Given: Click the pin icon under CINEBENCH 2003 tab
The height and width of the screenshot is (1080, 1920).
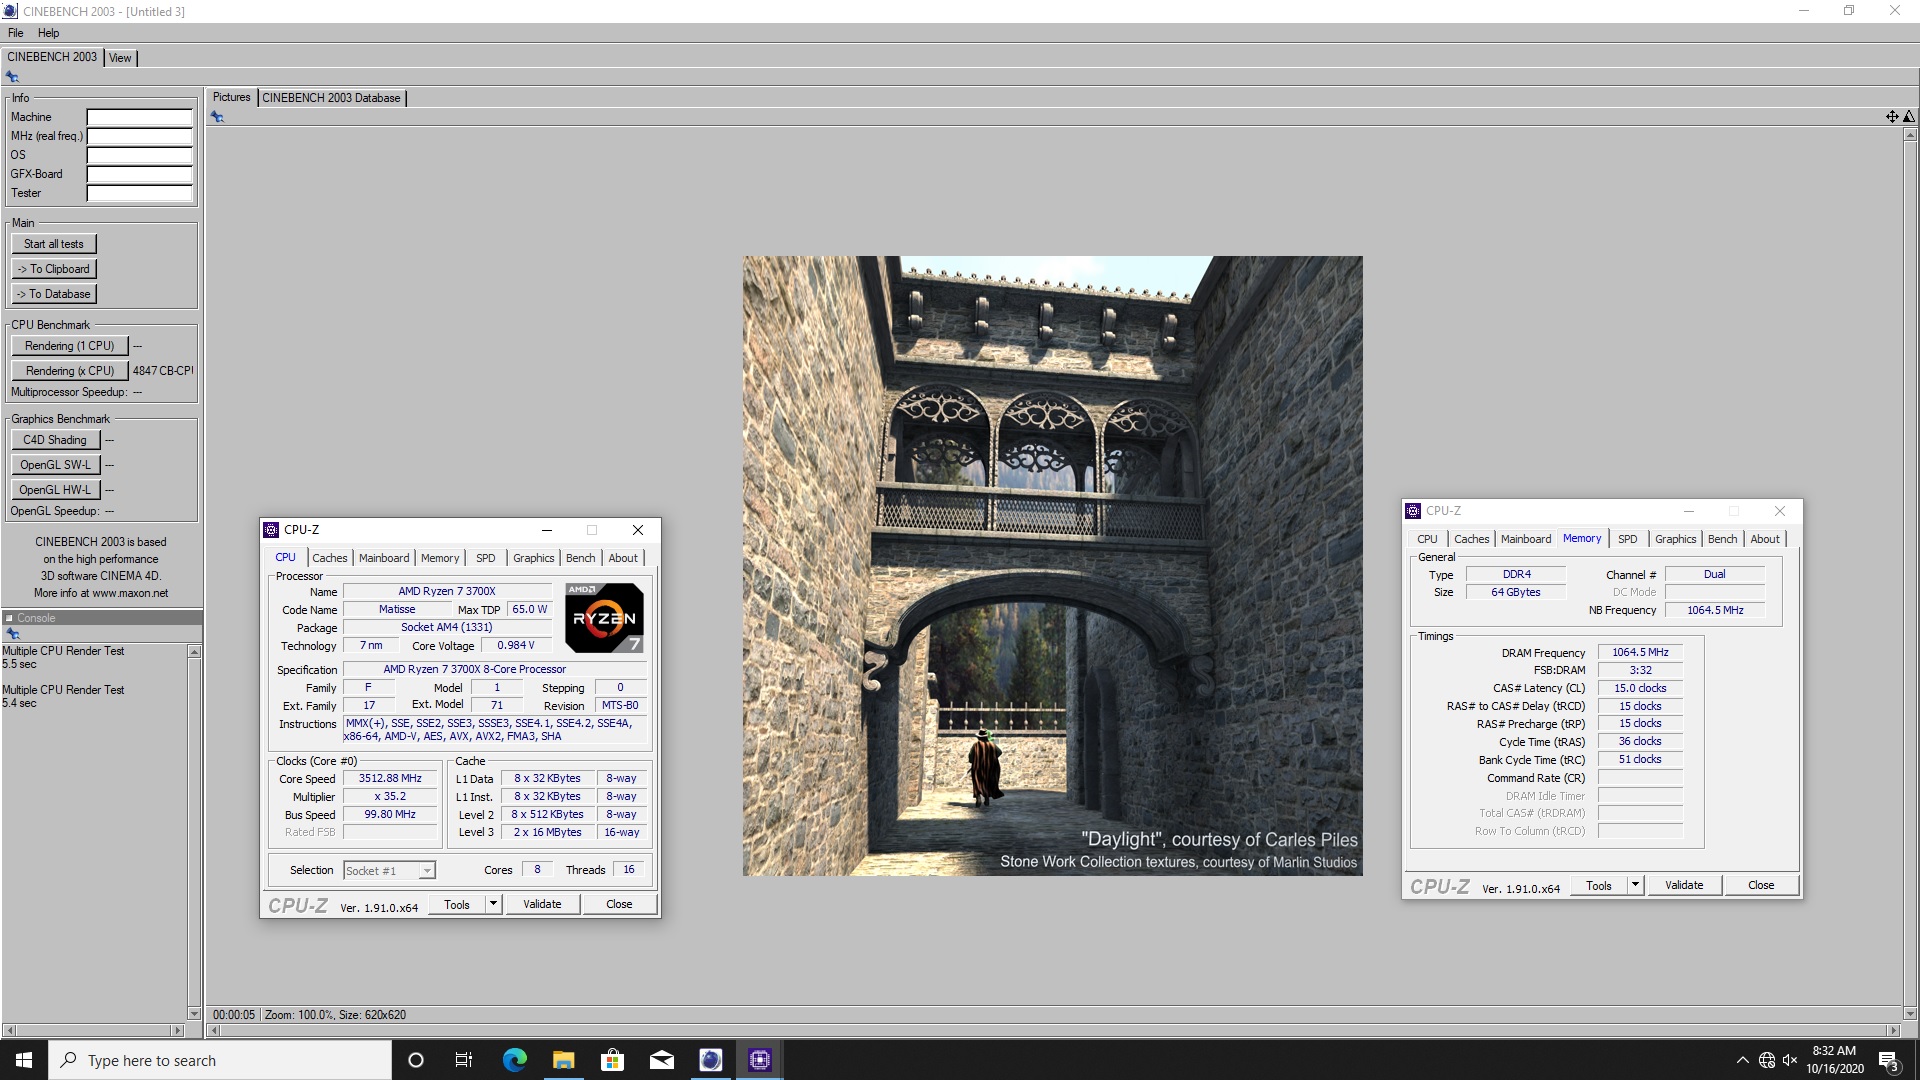Looking at the screenshot, I should click(x=12, y=77).
